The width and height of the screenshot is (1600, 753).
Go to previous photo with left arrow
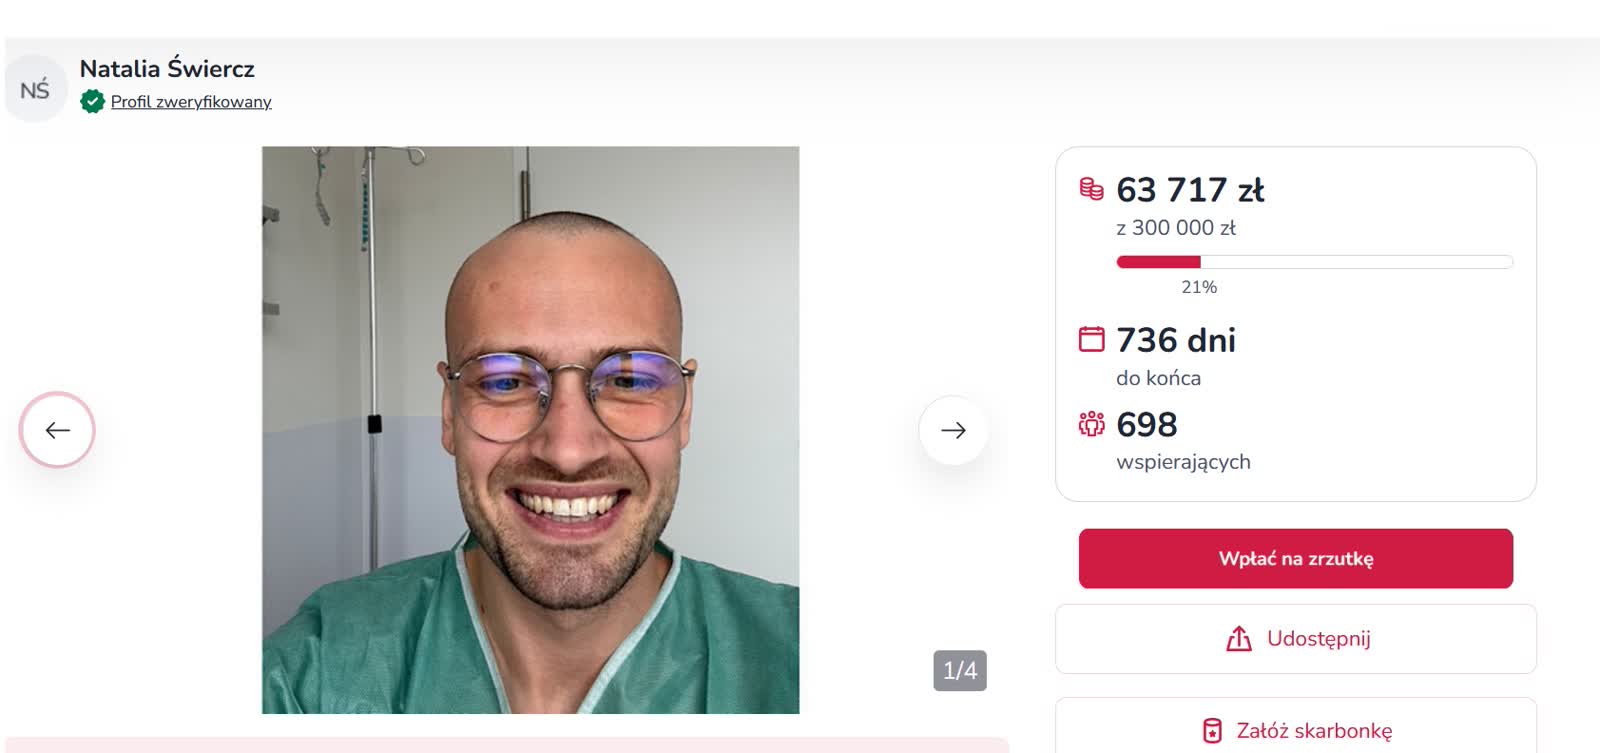pyautogui.click(x=58, y=430)
